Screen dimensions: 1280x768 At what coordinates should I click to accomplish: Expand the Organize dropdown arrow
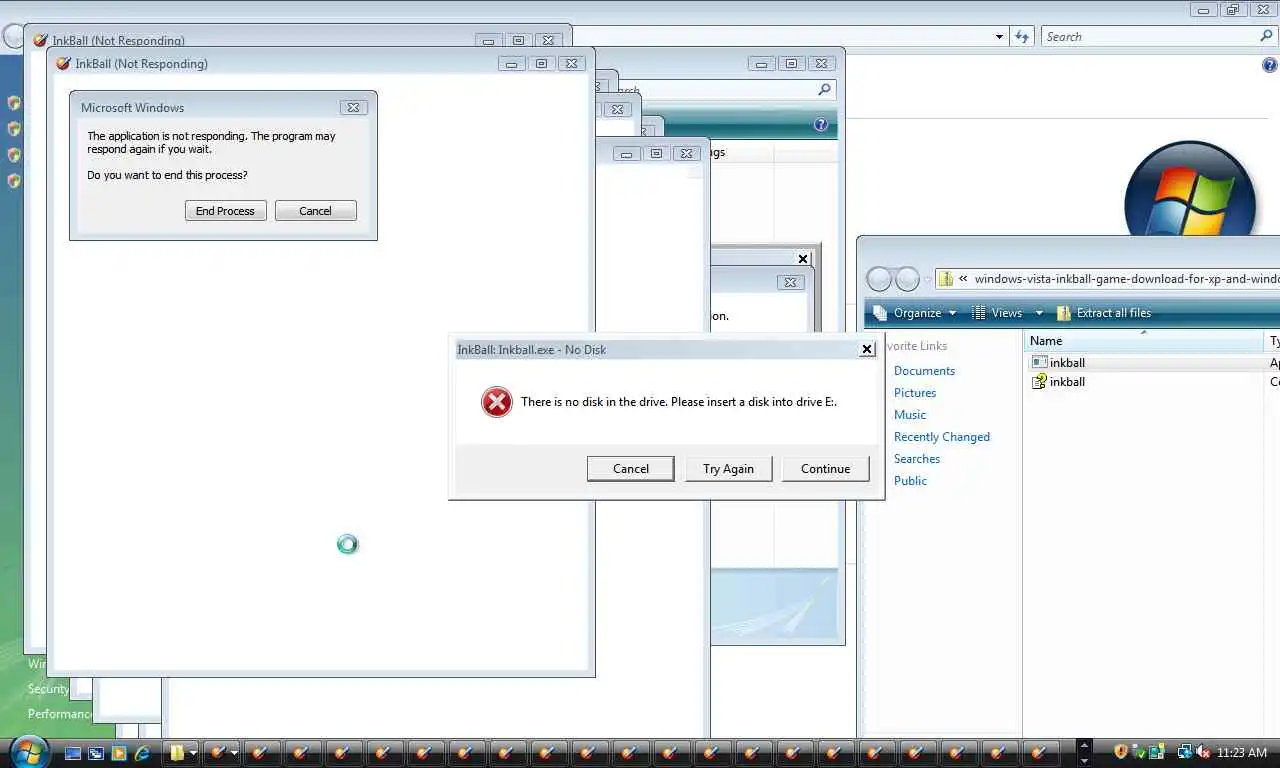point(952,313)
